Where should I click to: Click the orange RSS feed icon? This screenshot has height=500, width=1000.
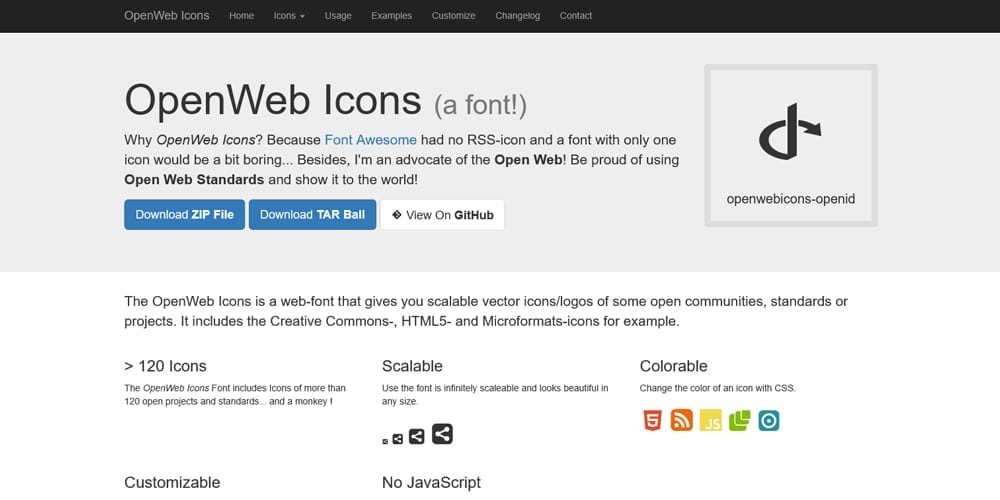pyautogui.click(x=681, y=421)
